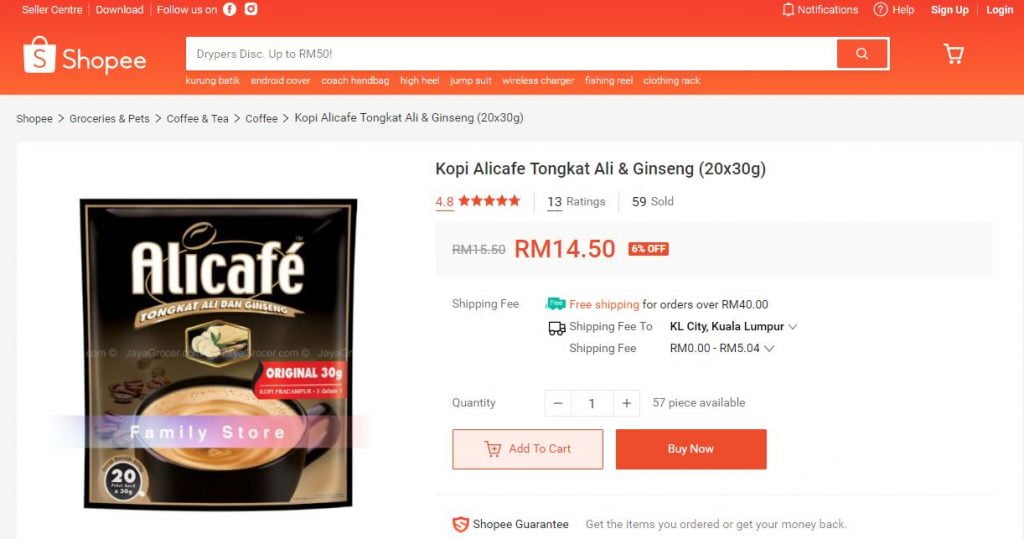
Task: Click the 13 Ratings link
Action: tap(576, 202)
